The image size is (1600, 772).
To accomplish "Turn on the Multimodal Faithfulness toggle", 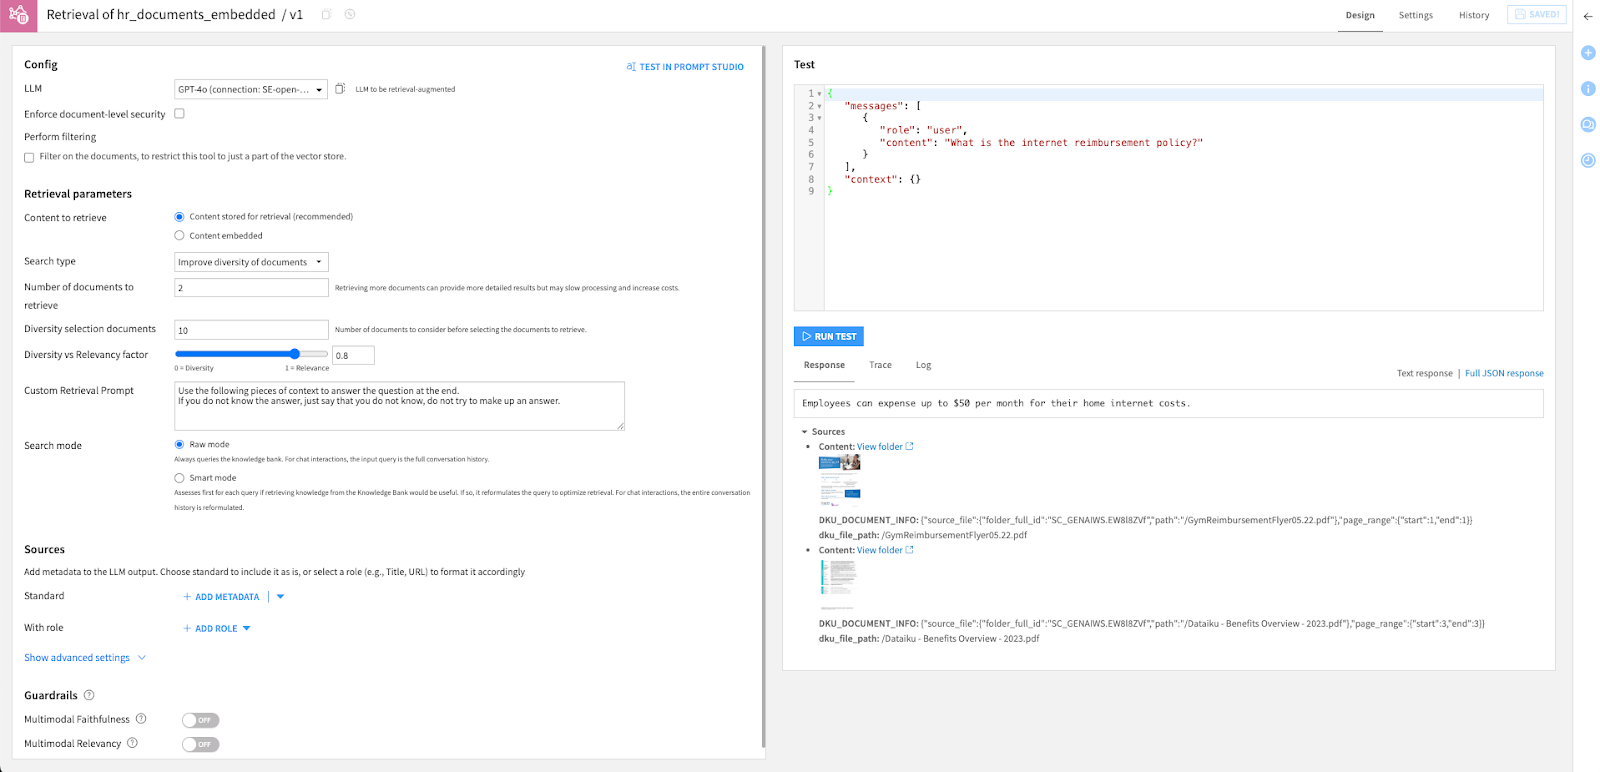I will pos(200,720).
